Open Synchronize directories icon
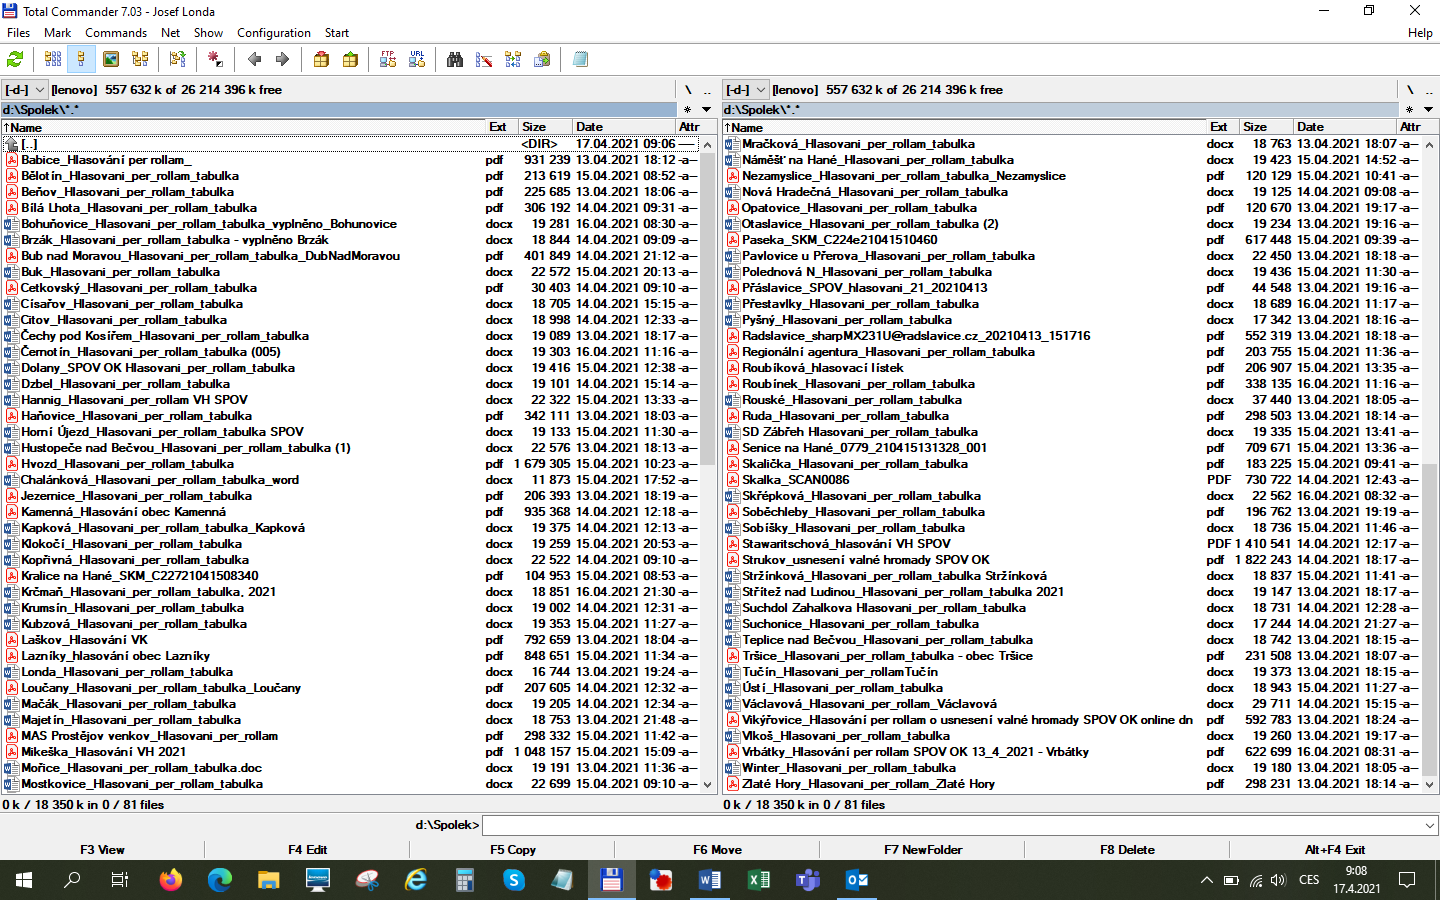The width and height of the screenshot is (1440, 900). pyautogui.click(x=513, y=60)
